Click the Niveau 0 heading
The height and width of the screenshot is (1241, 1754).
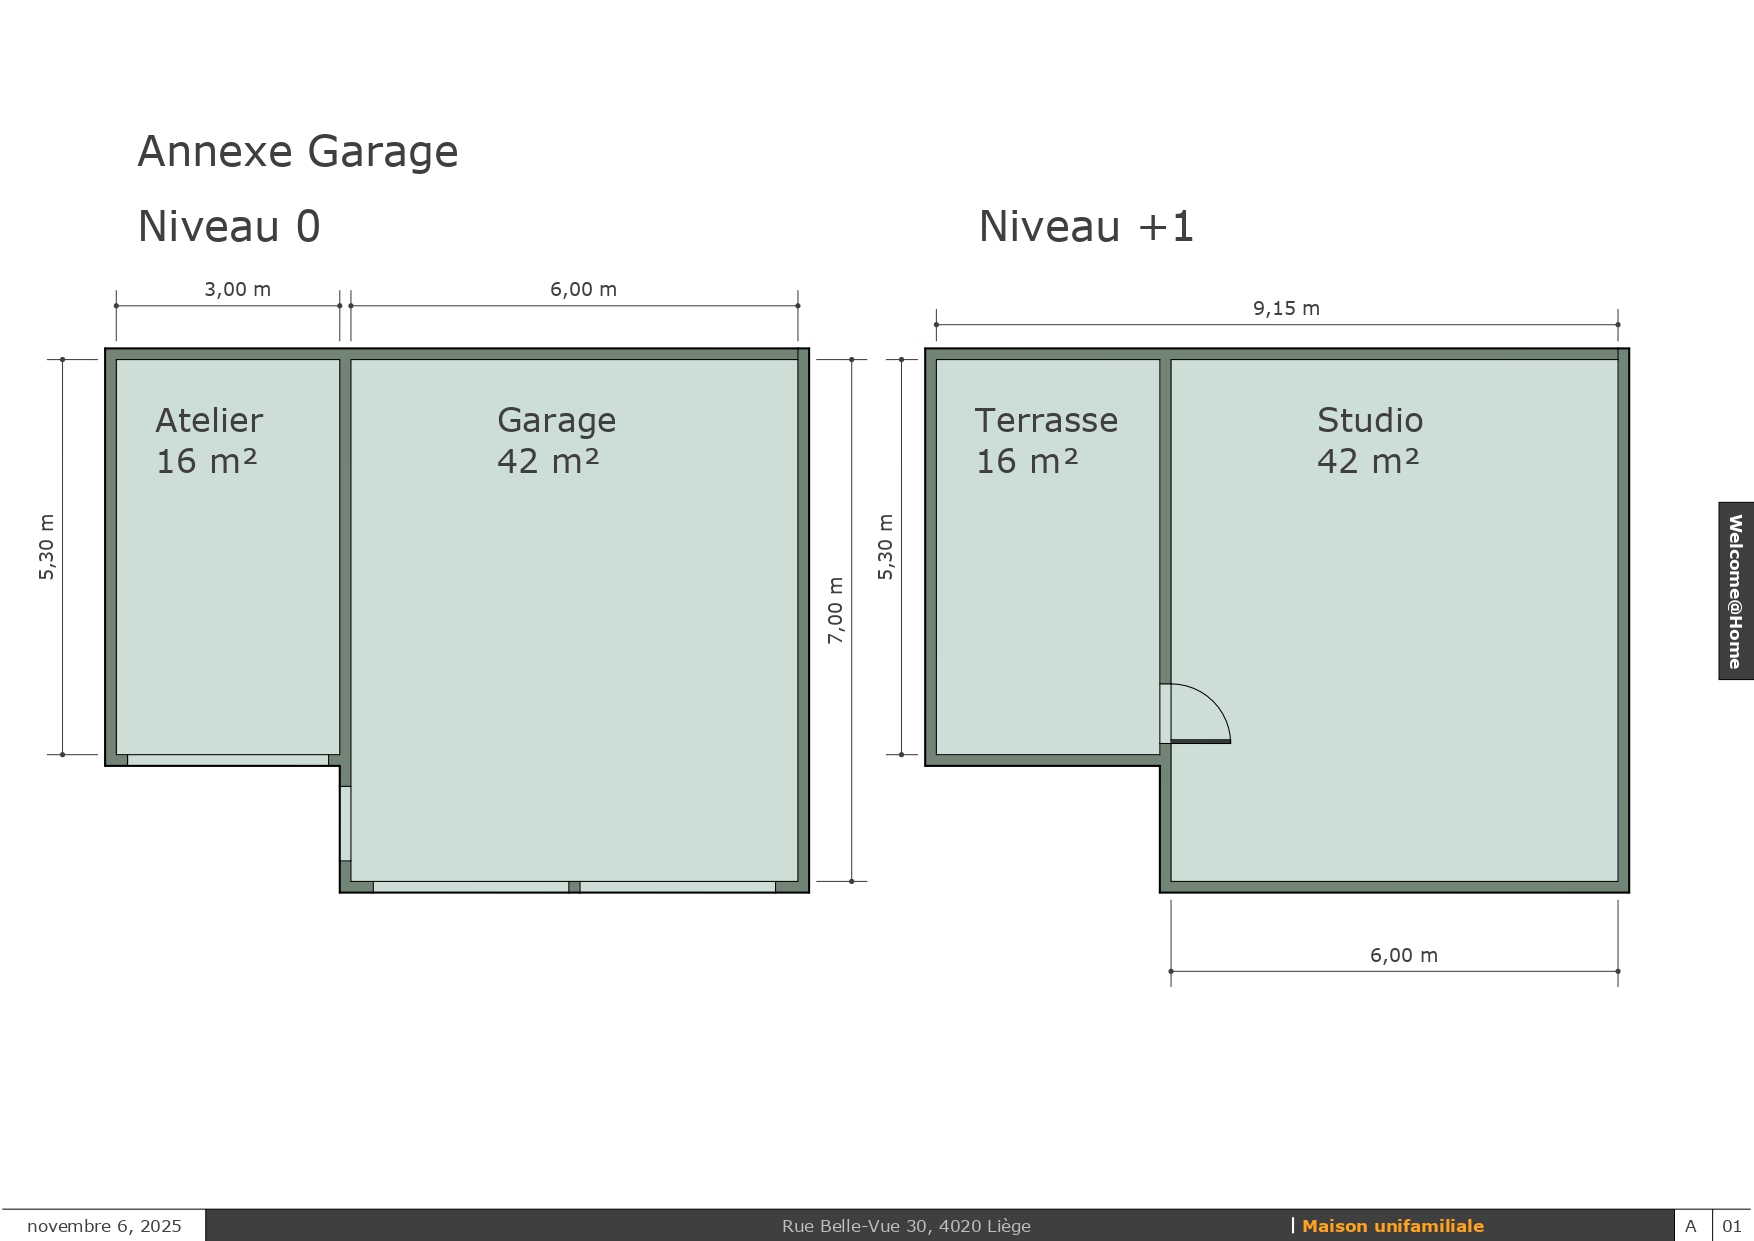click(x=229, y=227)
